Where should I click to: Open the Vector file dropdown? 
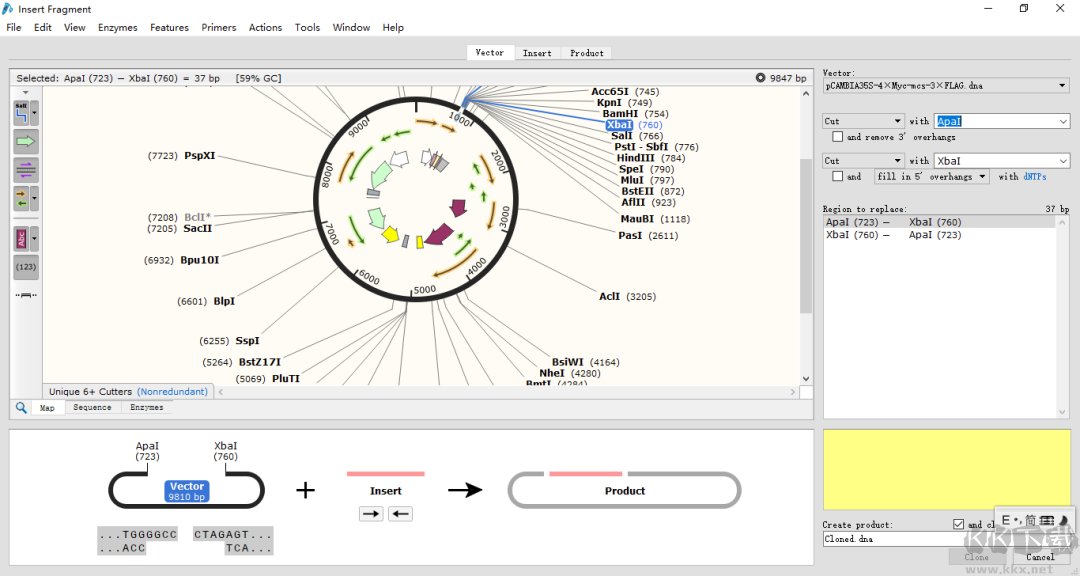coord(1062,86)
